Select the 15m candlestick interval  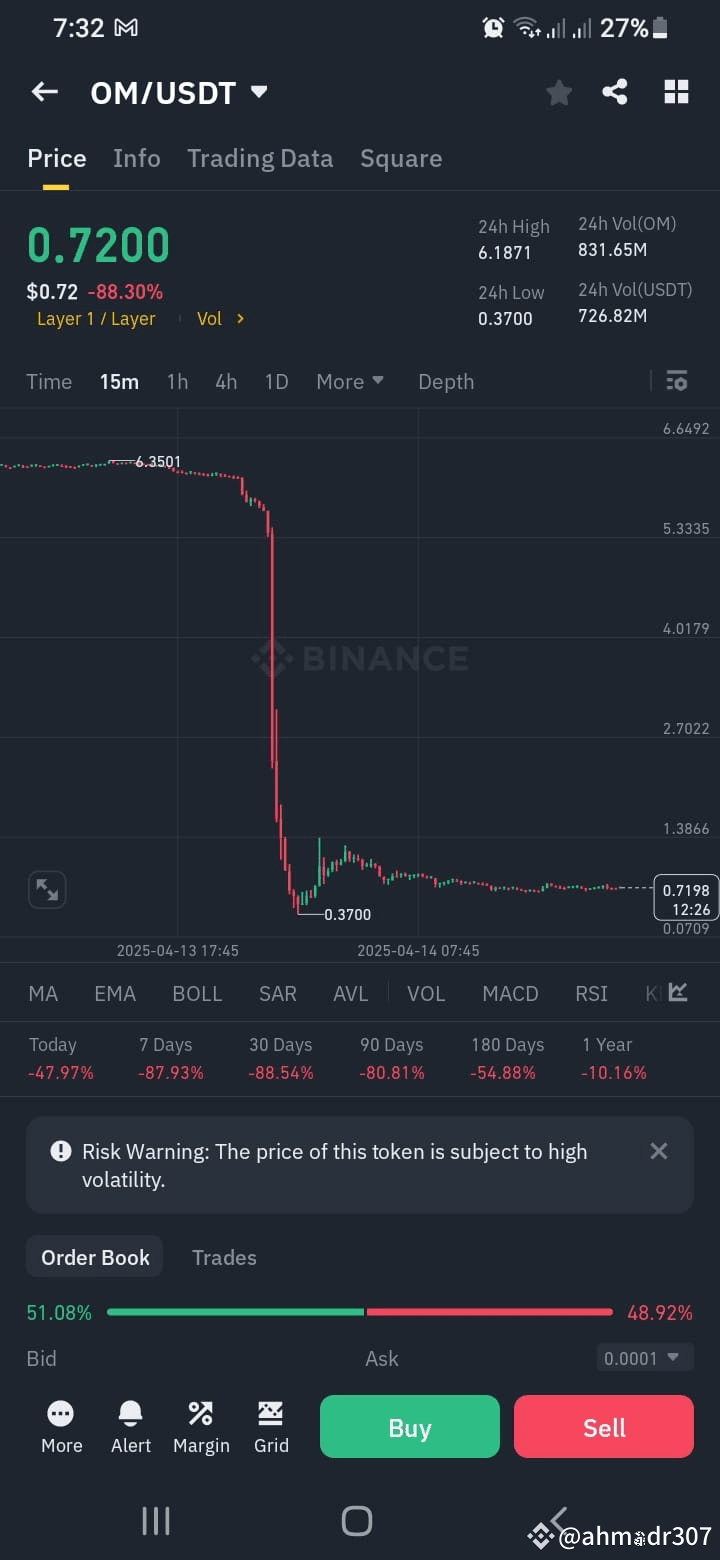119,381
